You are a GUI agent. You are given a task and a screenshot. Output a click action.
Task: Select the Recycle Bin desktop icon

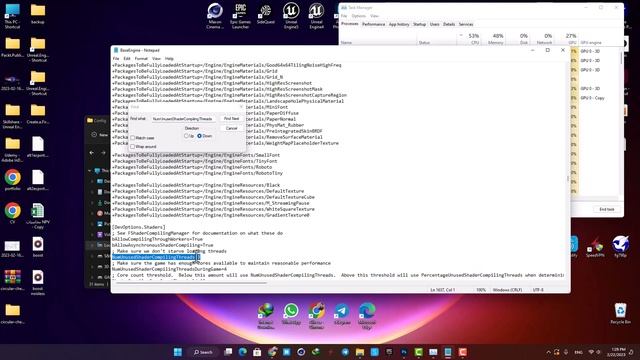620,313
